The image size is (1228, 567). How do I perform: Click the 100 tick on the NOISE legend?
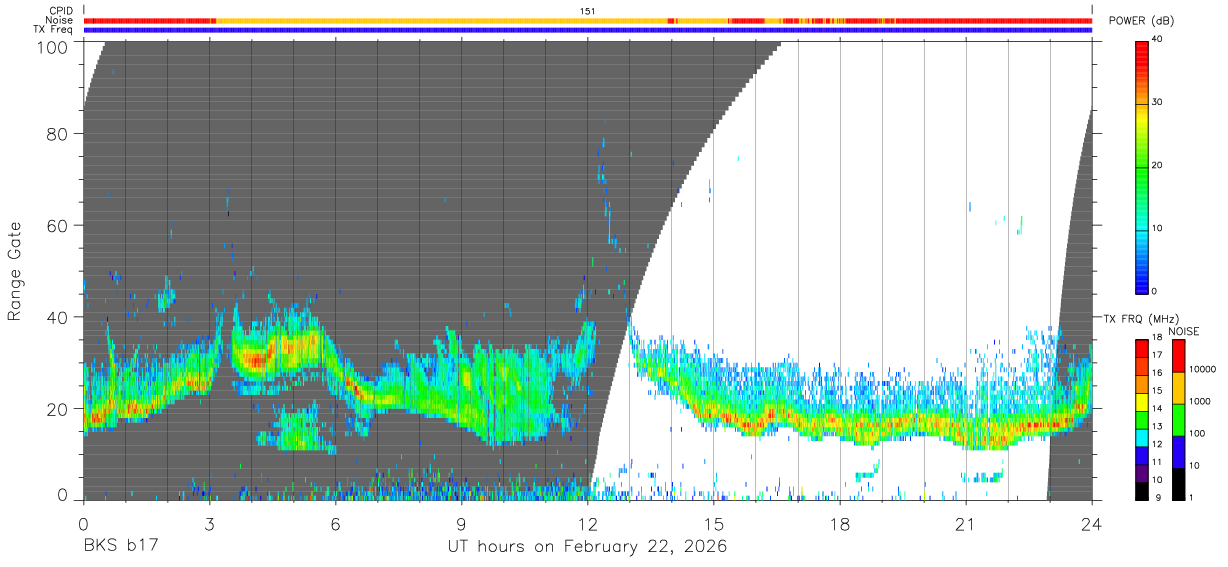tap(1197, 433)
